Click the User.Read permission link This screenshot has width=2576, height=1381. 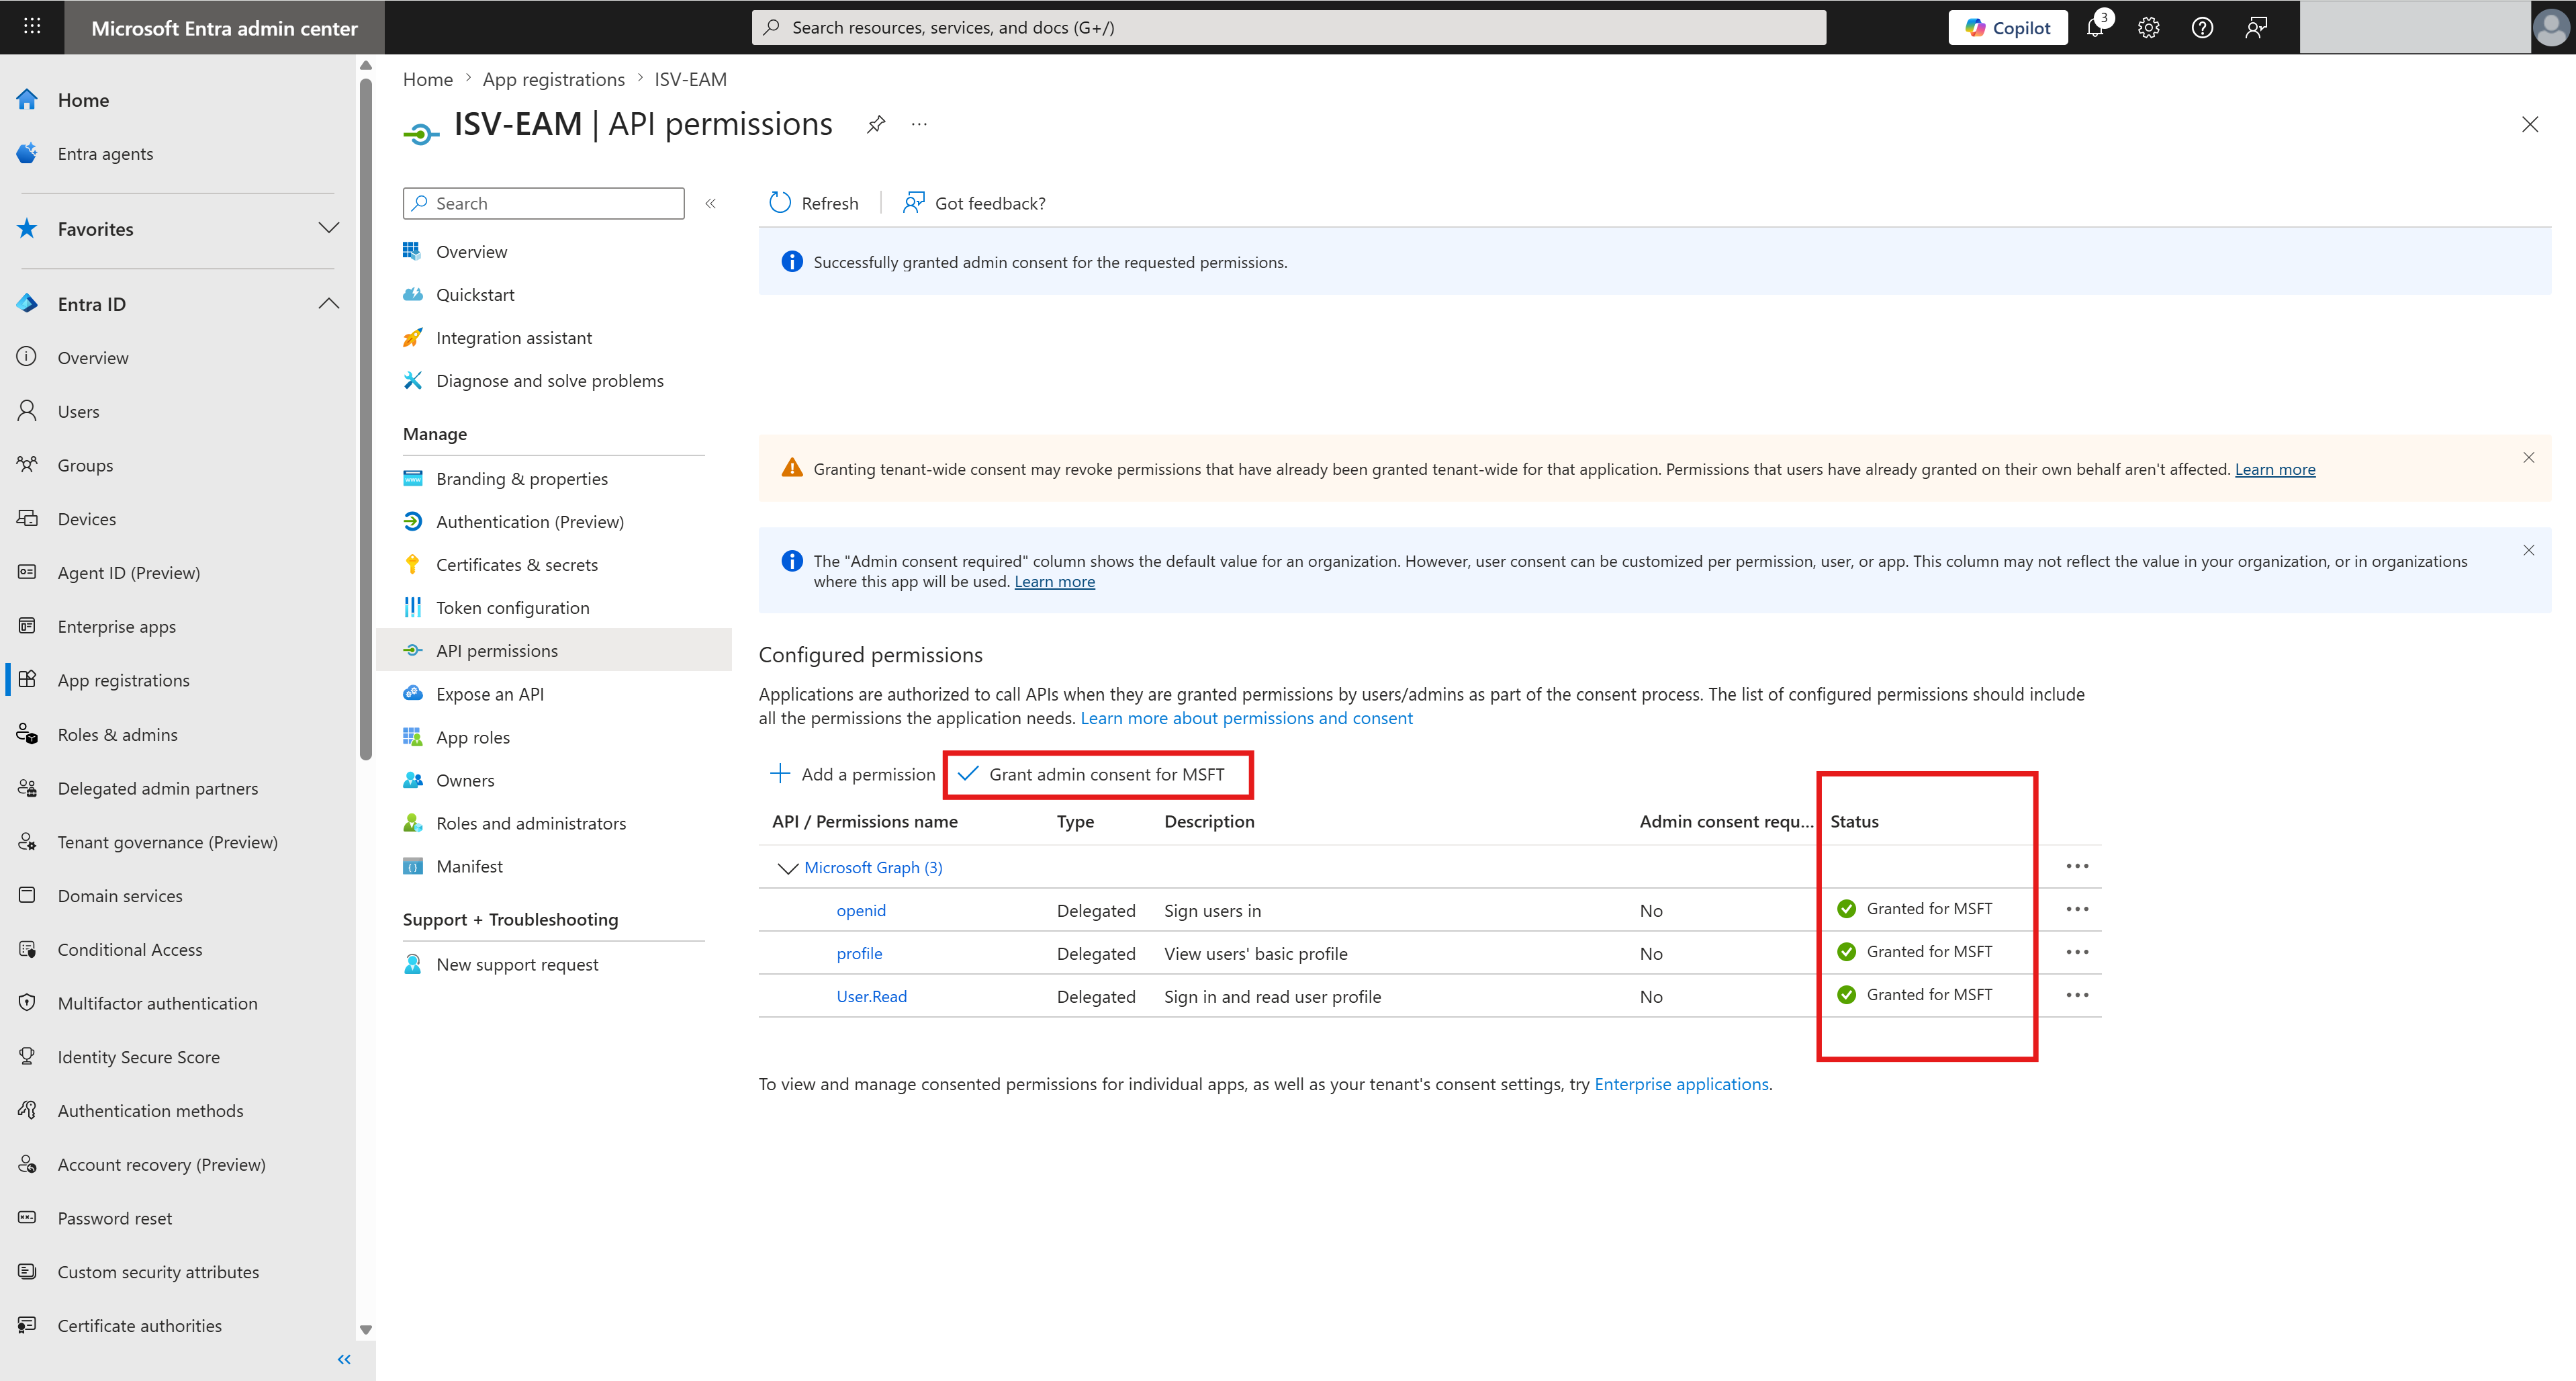pyautogui.click(x=871, y=996)
